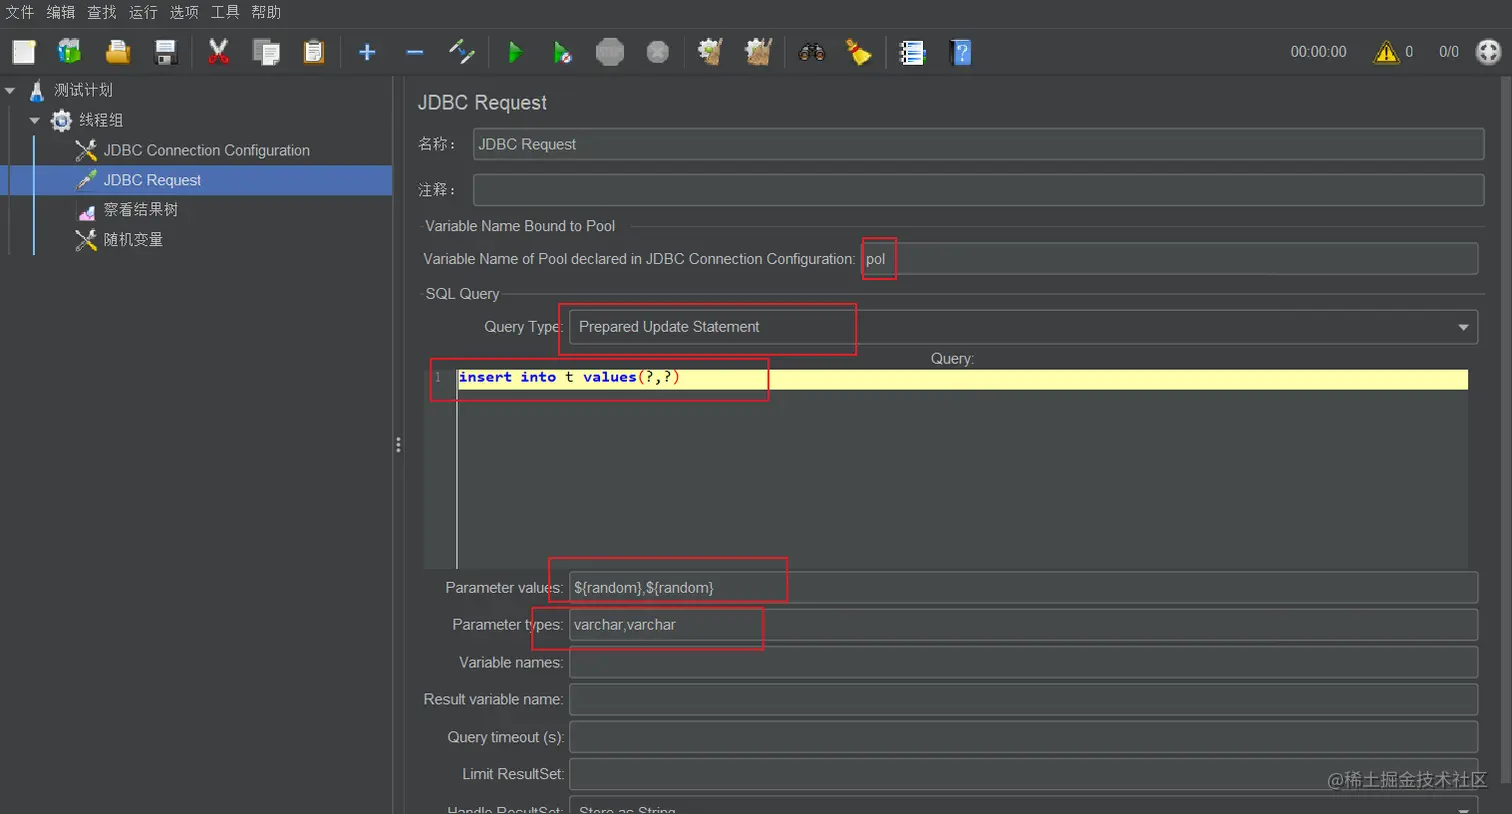Click the 察看结果树 listener icon
The image size is (1512, 814).
[x=86, y=210]
